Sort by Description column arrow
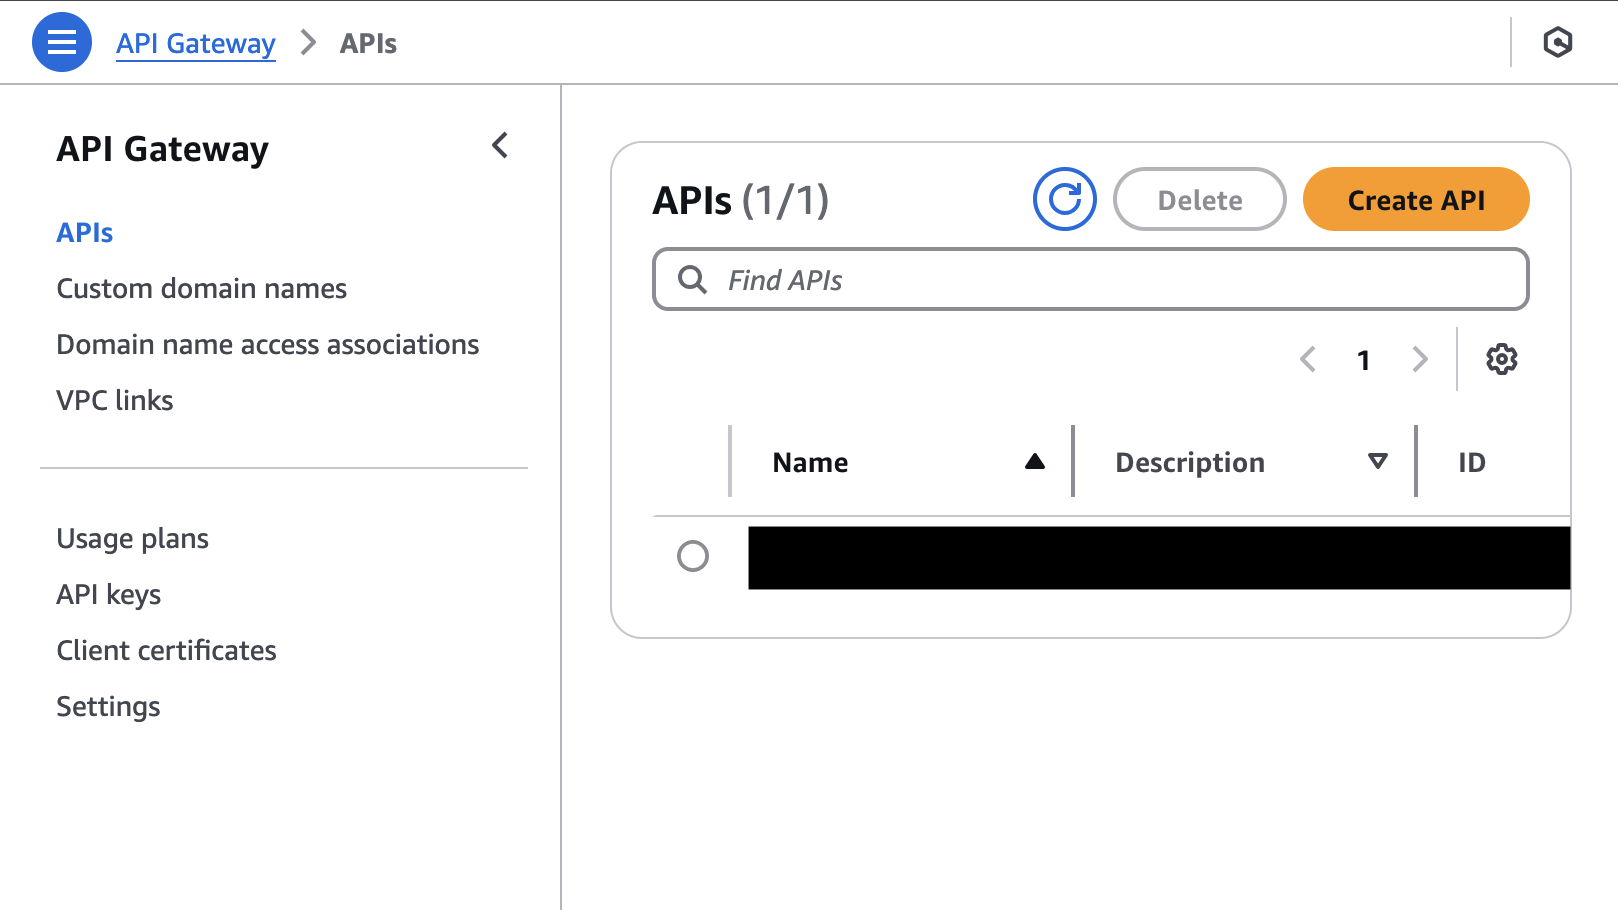Image resolution: width=1618 pixels, height=910 pixels. point(1377,461)
